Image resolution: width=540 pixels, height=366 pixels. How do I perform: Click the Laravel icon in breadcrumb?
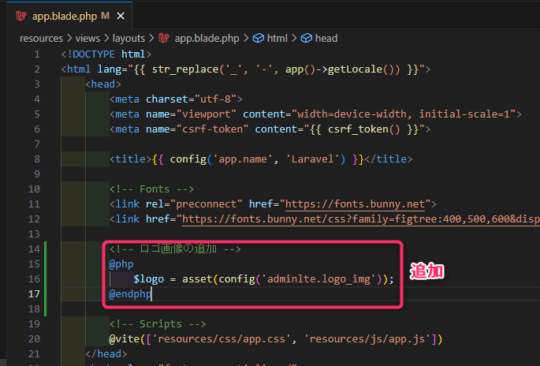[x=164, y=38]
